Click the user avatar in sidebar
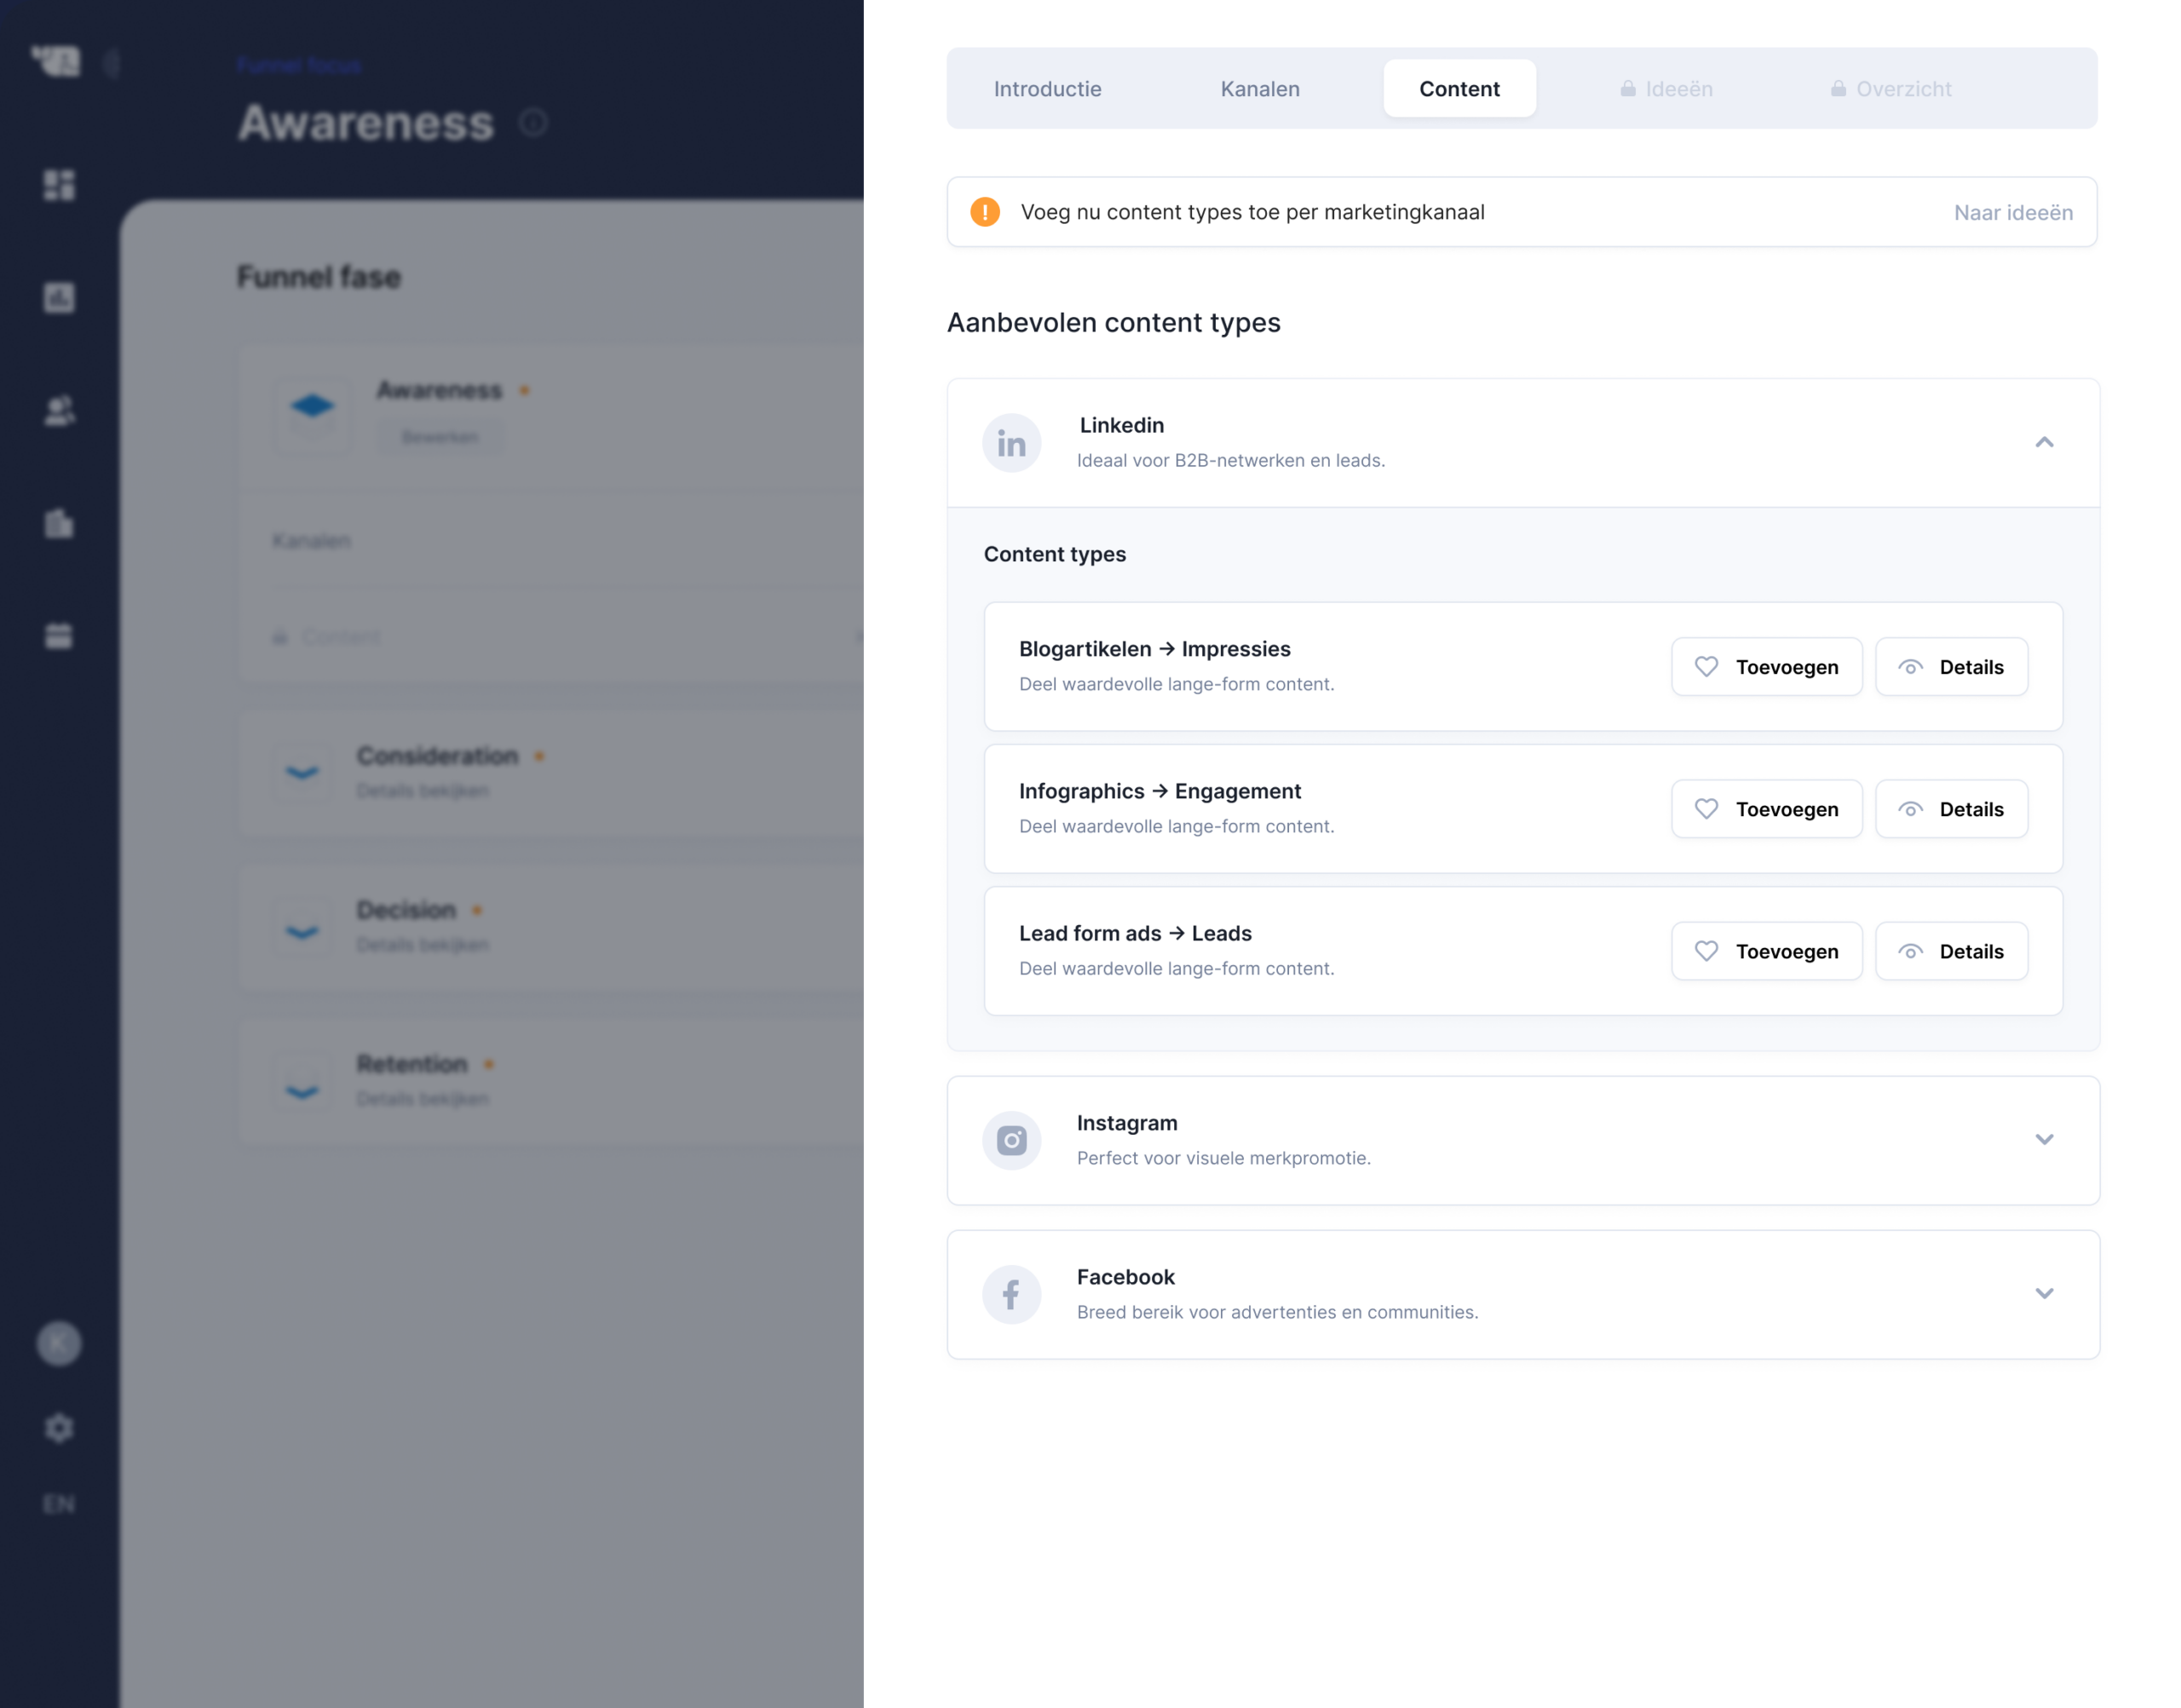This screenshot has height=1708, width=2181. [x=59, y=1343]
